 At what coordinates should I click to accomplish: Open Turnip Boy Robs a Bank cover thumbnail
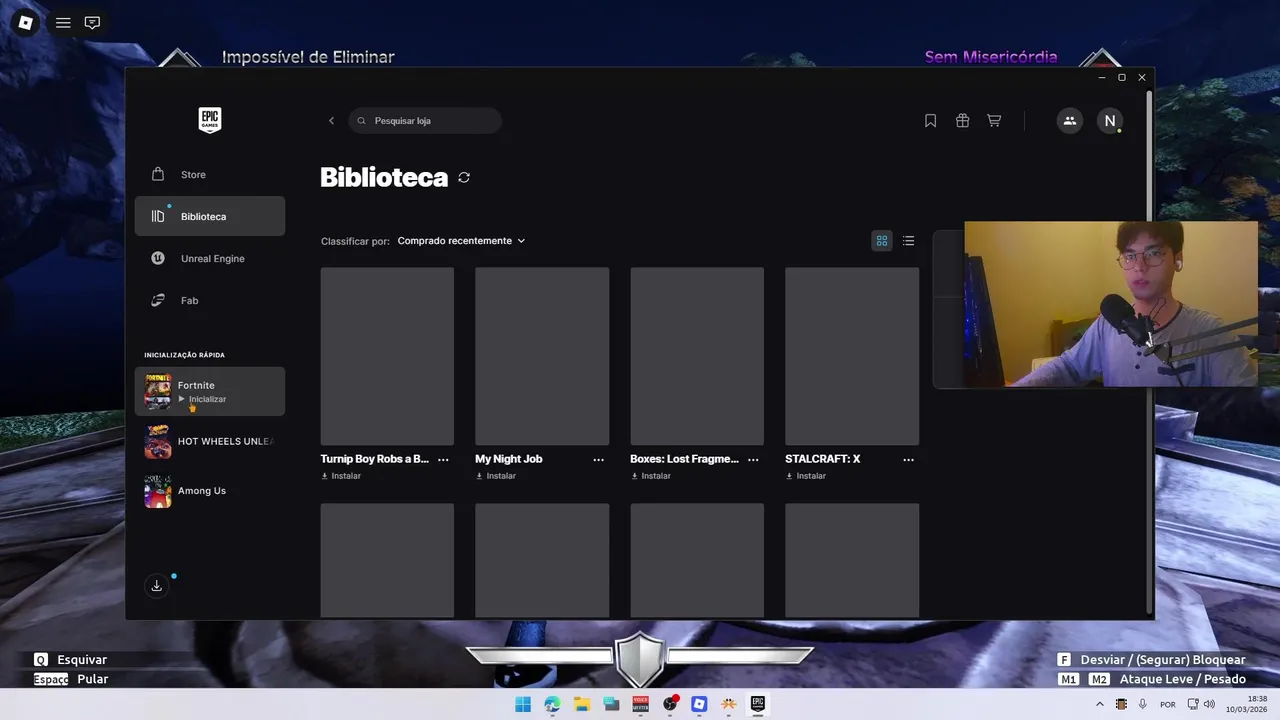387,356
